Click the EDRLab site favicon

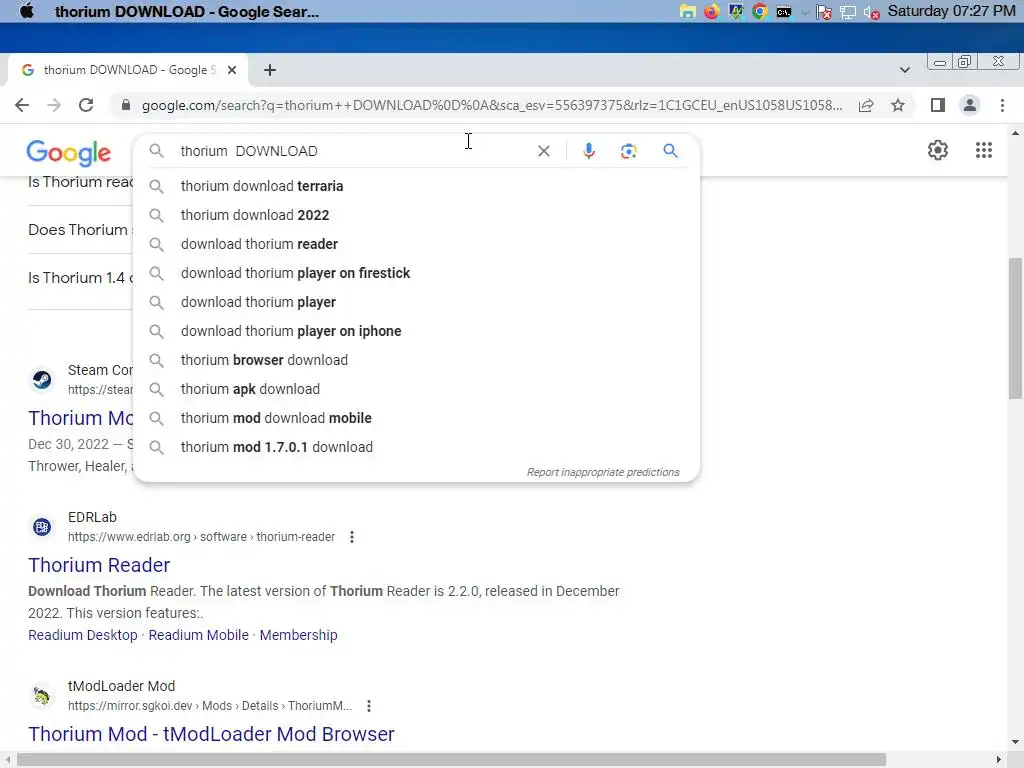[x=42, y=526]
